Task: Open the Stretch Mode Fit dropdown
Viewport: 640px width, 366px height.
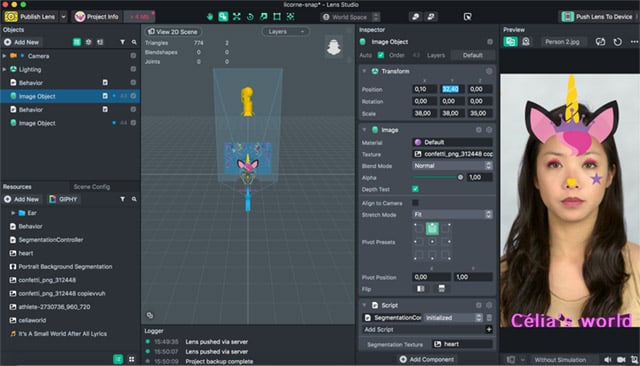Action: [x=452, y=214]
